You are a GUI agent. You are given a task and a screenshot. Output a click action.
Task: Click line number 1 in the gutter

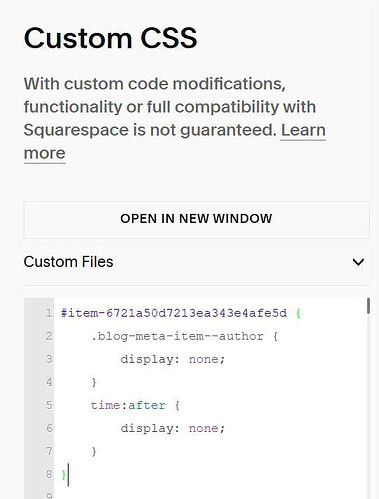[x=49, y=313]
